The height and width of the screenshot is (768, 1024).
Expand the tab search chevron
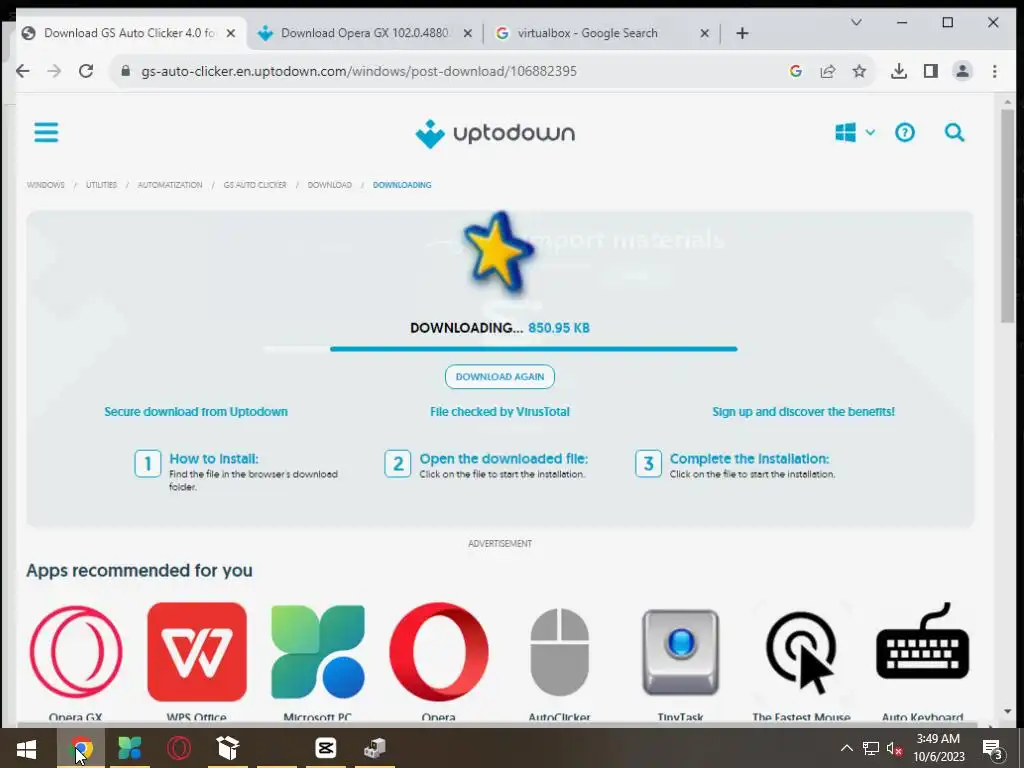click(856, 22)
